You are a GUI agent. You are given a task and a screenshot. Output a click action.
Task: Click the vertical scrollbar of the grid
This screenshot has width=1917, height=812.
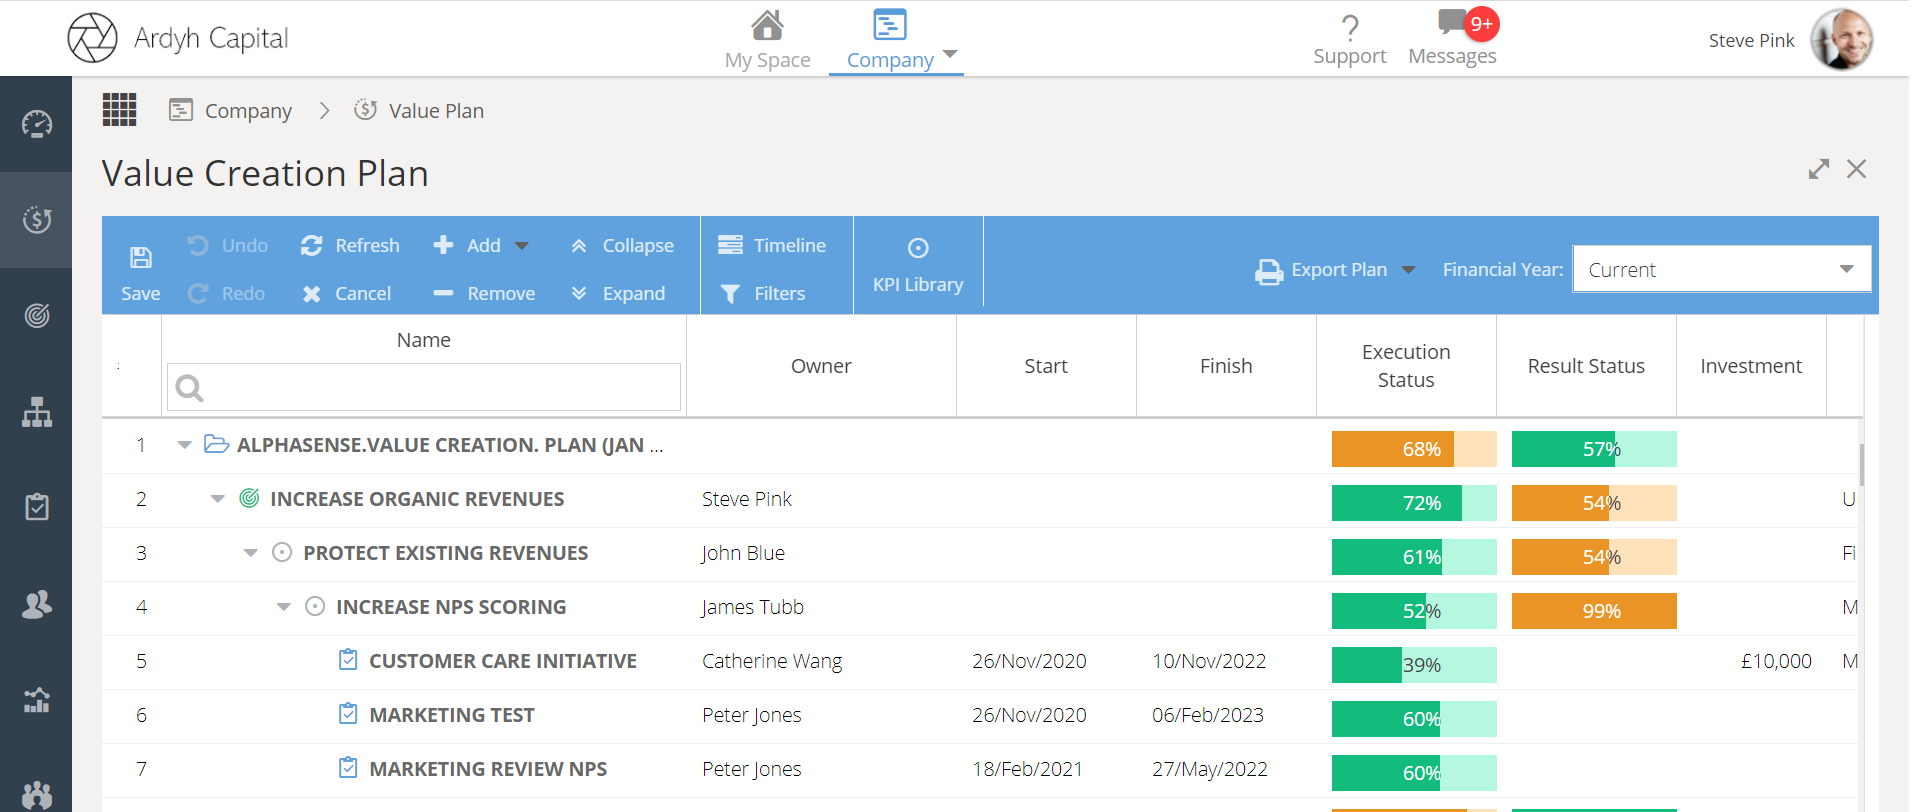pyautogui.click(x=1862, y=465)
